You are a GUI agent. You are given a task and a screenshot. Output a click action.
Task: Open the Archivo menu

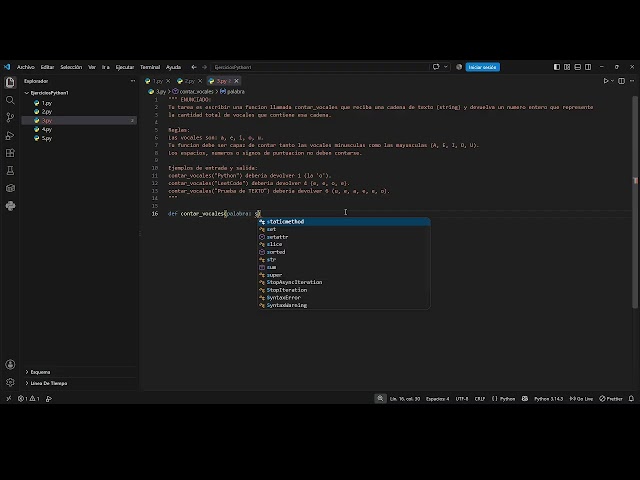(26, 67)
